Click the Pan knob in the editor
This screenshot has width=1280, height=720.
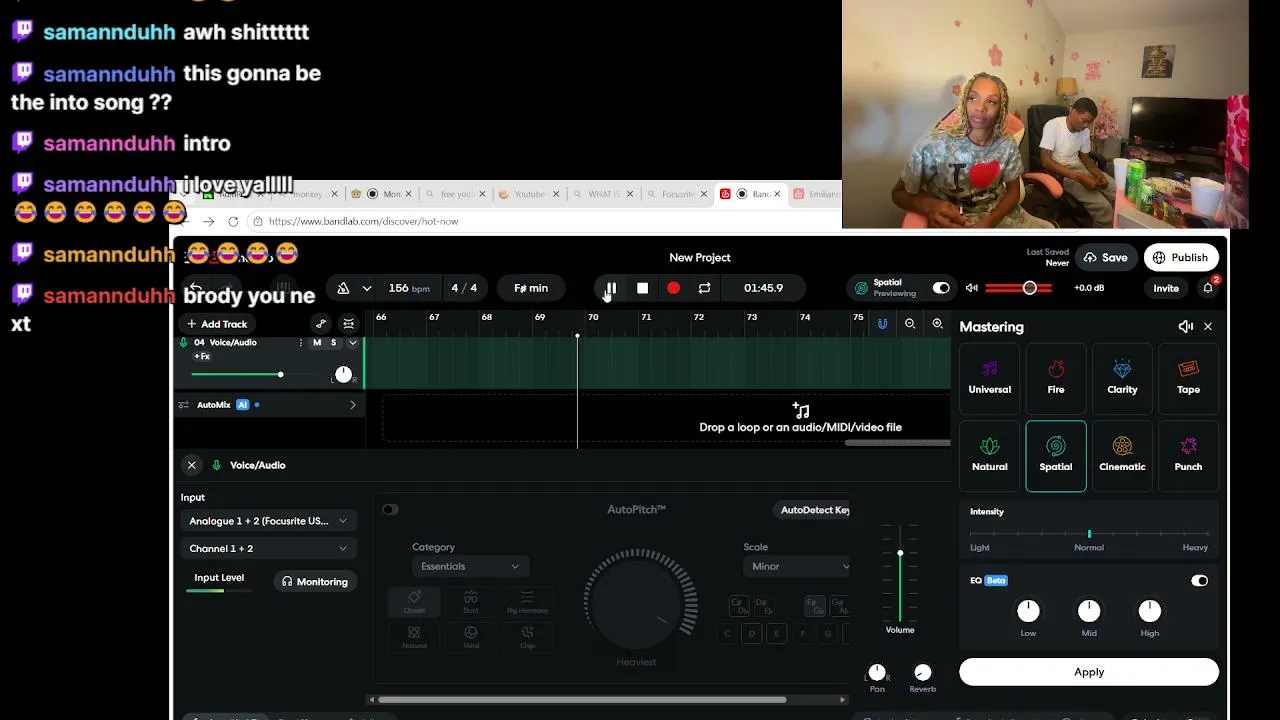[x=877, y=672]
